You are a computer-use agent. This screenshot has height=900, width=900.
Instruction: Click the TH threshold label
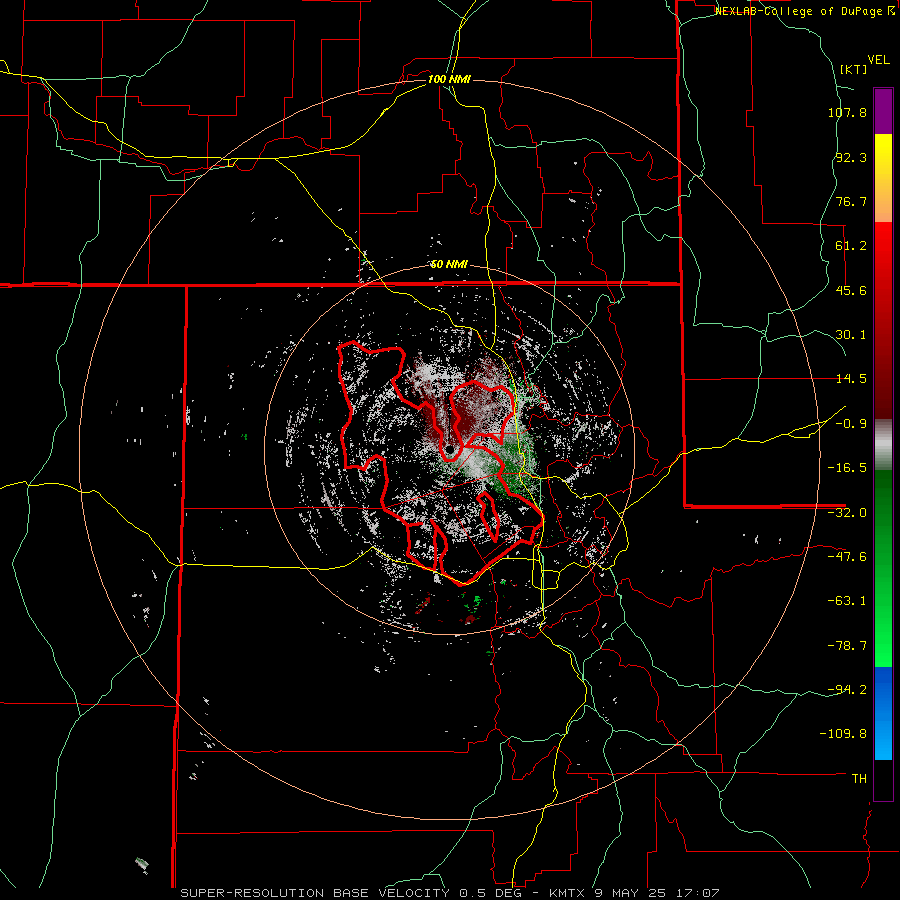click(859, 779)
